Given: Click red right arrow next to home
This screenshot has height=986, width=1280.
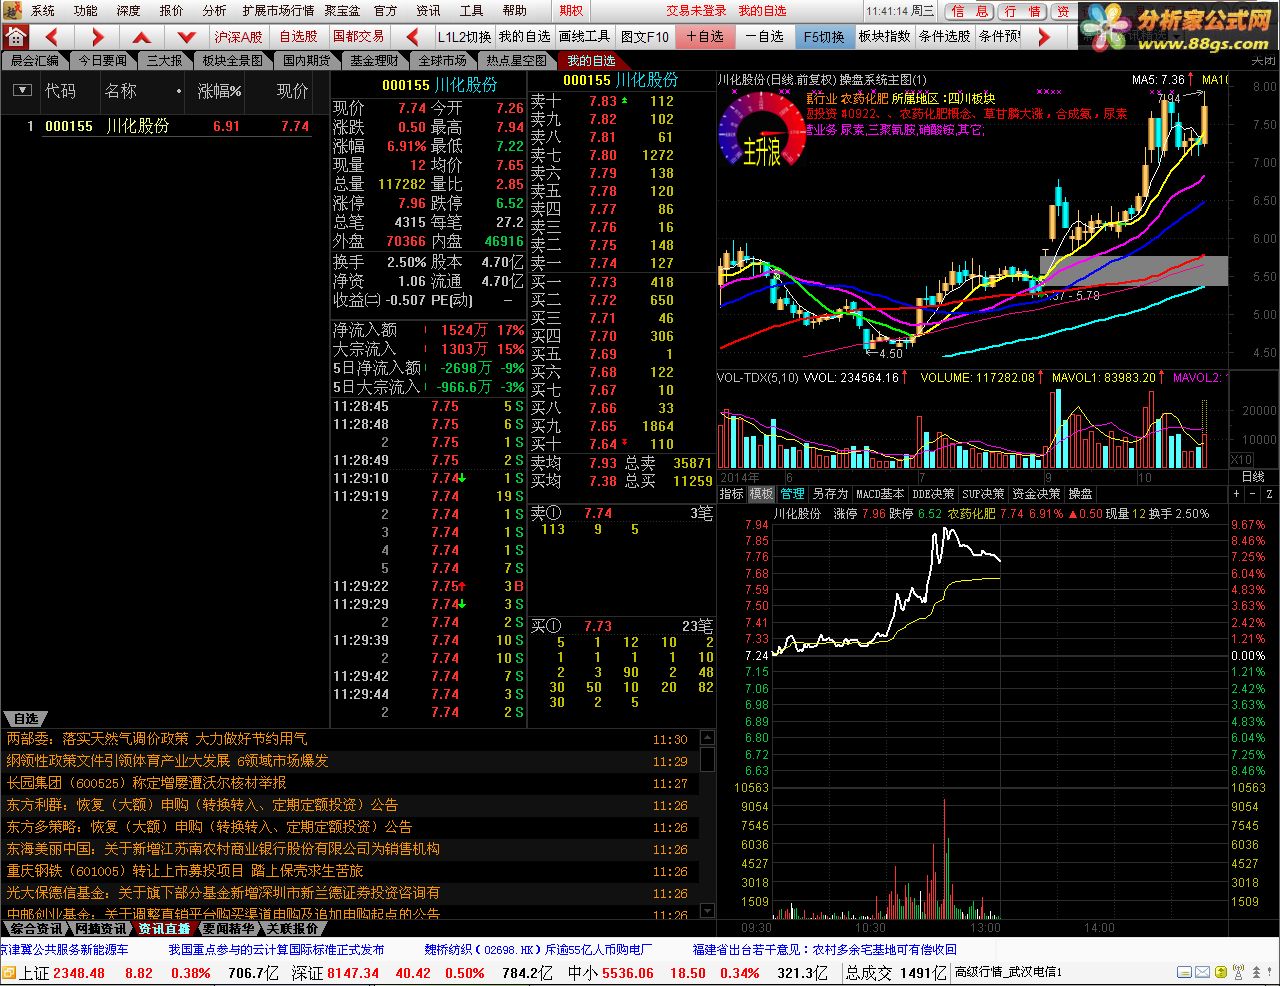Looking at the screenshot, I should (x=97, y=37).
